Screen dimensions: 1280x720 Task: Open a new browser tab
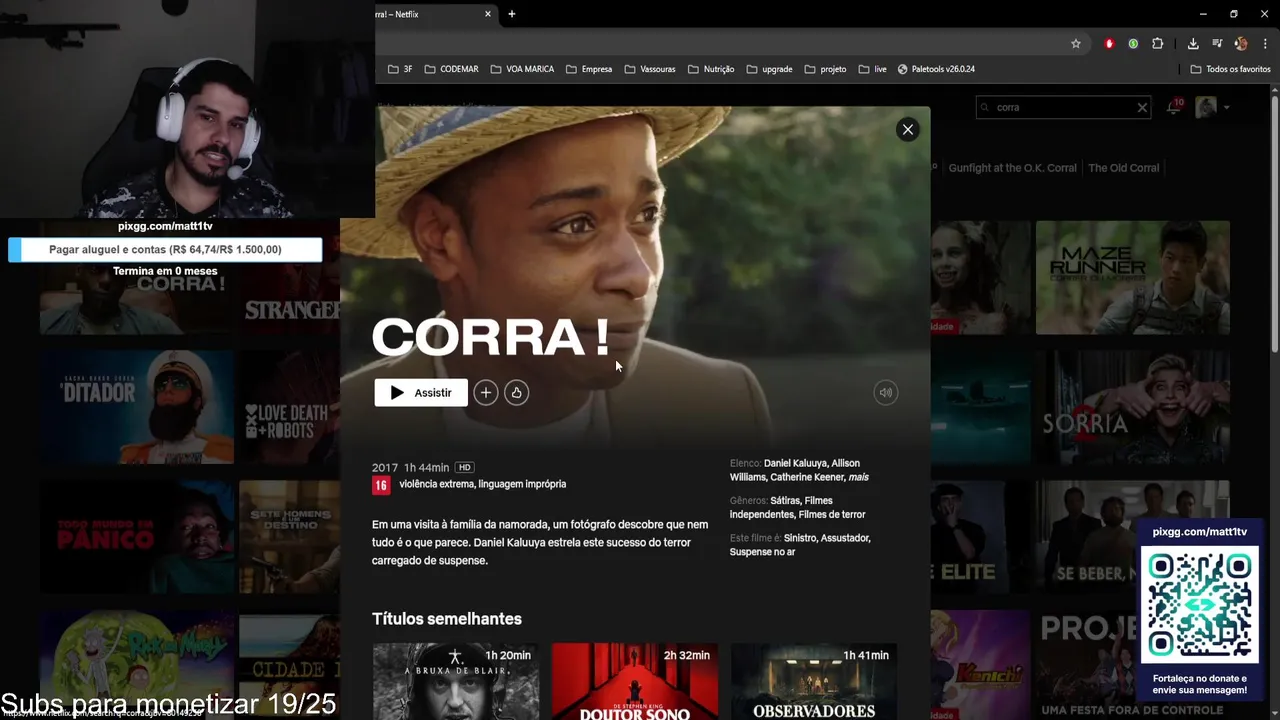[512, 14]
